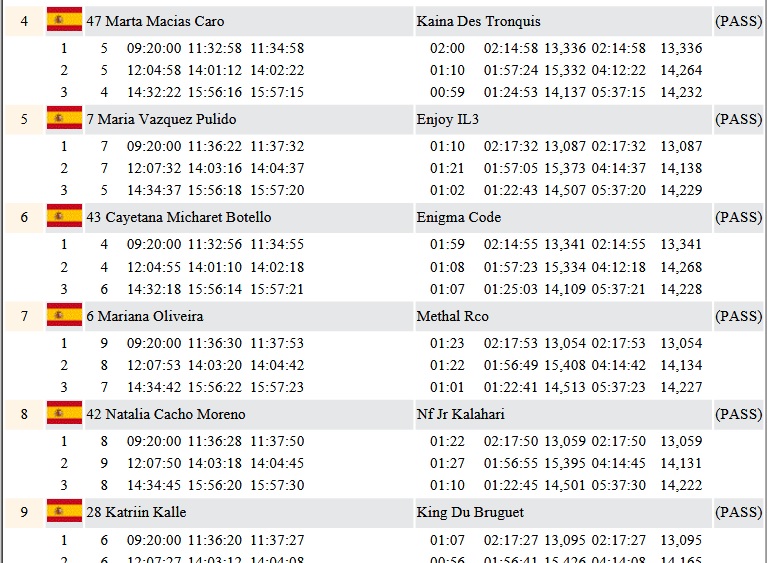Select the flag icon beside Katriin Kalle
Screen dimensions: 767x563
(x=64, y=512)
